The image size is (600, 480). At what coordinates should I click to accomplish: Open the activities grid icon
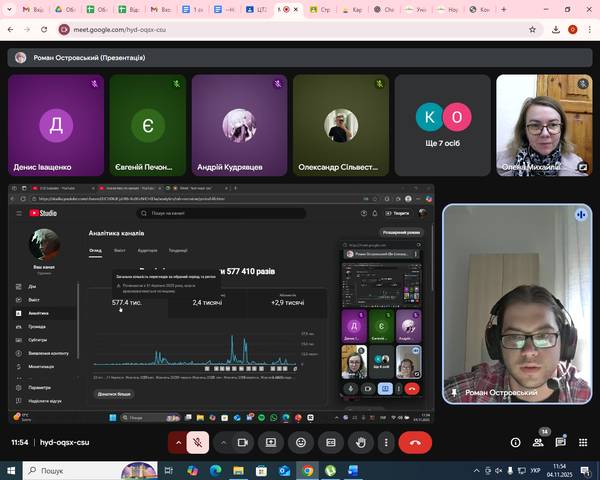583,442
